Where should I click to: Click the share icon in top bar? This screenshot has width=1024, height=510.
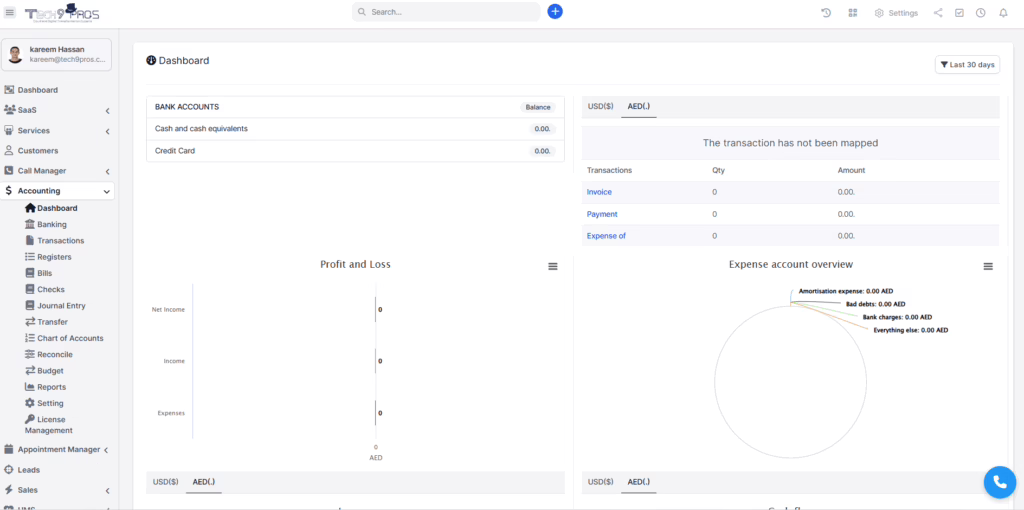point(937,13)
